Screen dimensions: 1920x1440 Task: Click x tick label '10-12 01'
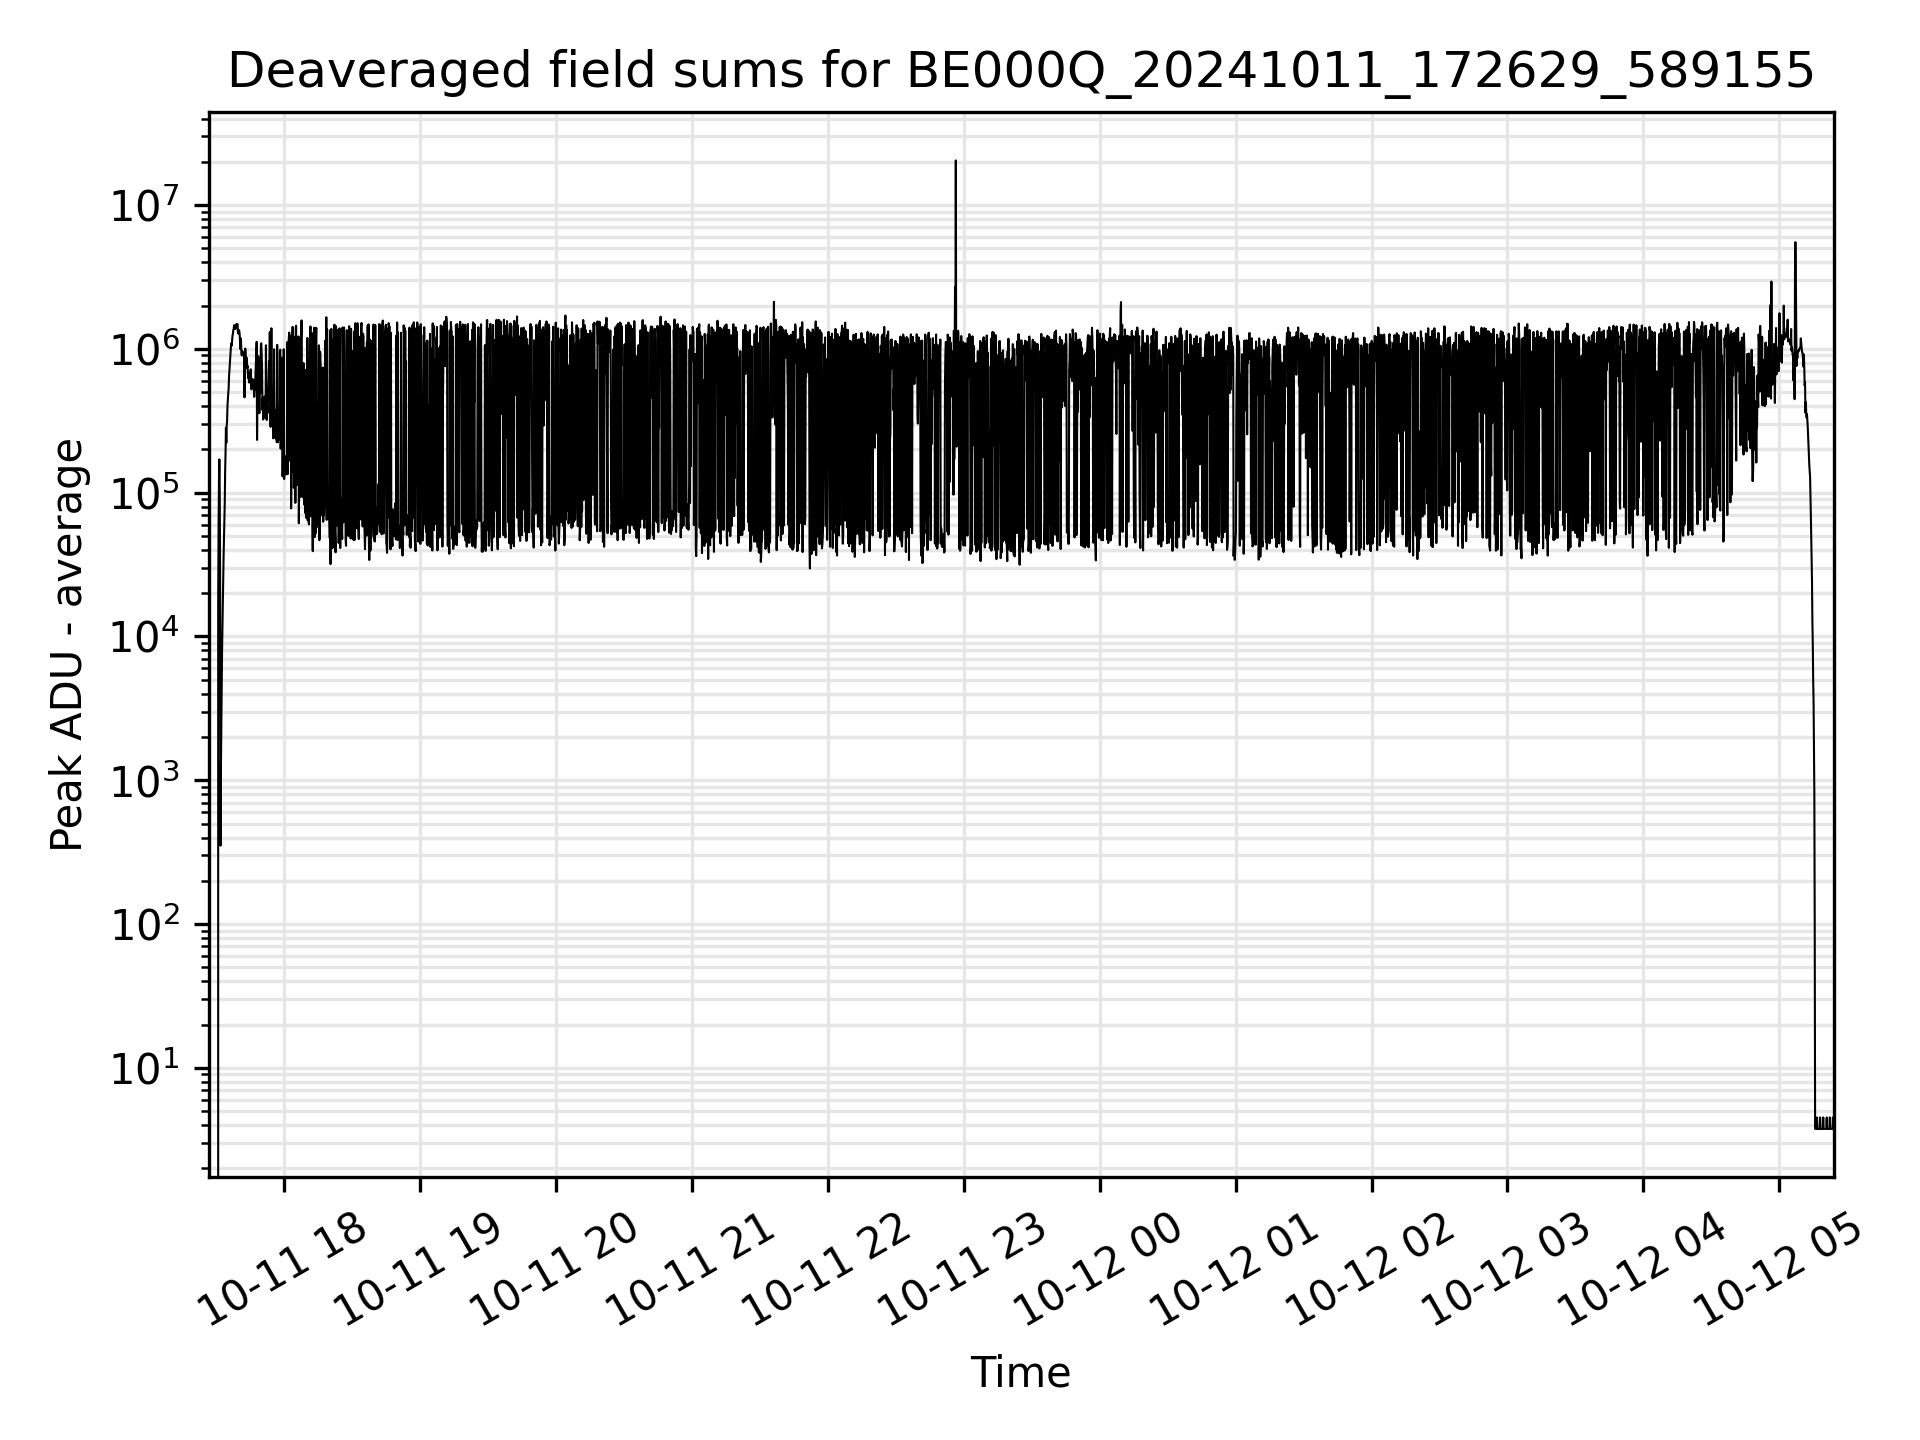(1233, 1268)
